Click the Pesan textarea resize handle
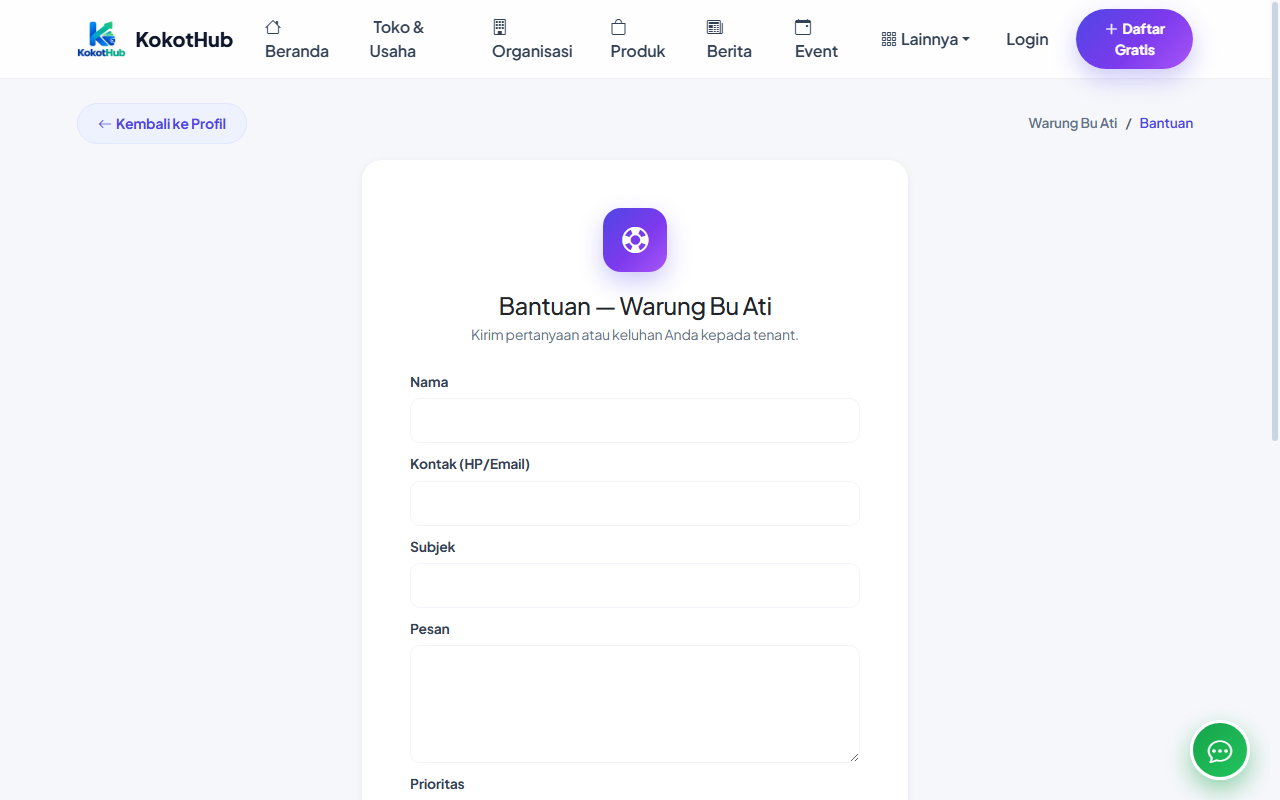The height and width of the screenshot is (800, 1280). pyautogui.click(x=853, y=756)
